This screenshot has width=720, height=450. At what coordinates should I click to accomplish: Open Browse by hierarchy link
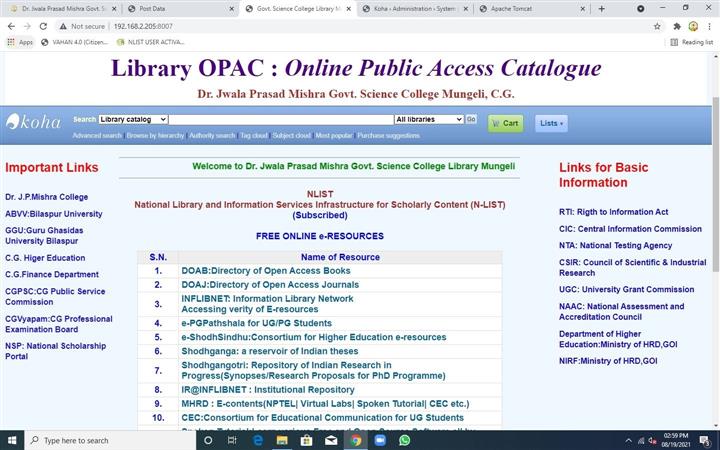tap(155, 135)
